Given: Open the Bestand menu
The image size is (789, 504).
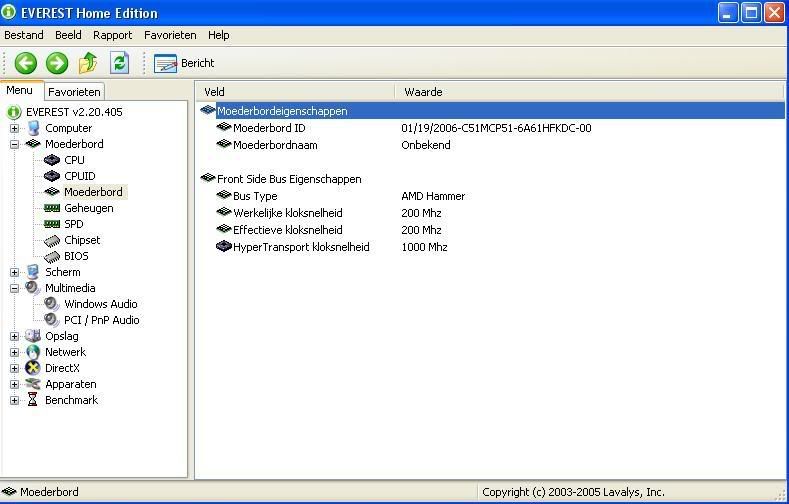Looking at the screenshot, I should 24,35.
